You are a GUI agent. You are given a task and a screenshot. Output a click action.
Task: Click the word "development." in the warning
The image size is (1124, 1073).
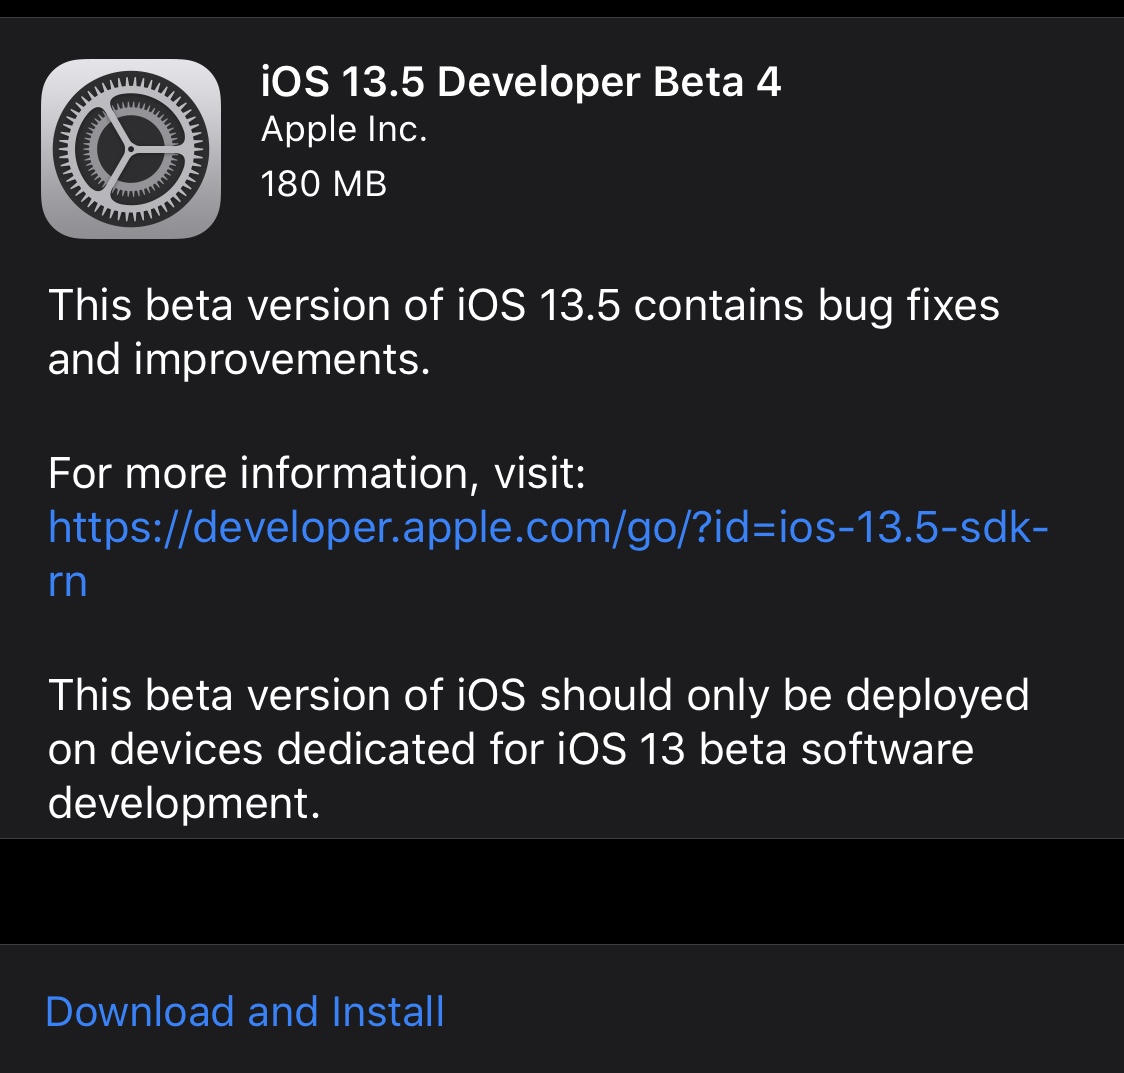click(184, 803)
